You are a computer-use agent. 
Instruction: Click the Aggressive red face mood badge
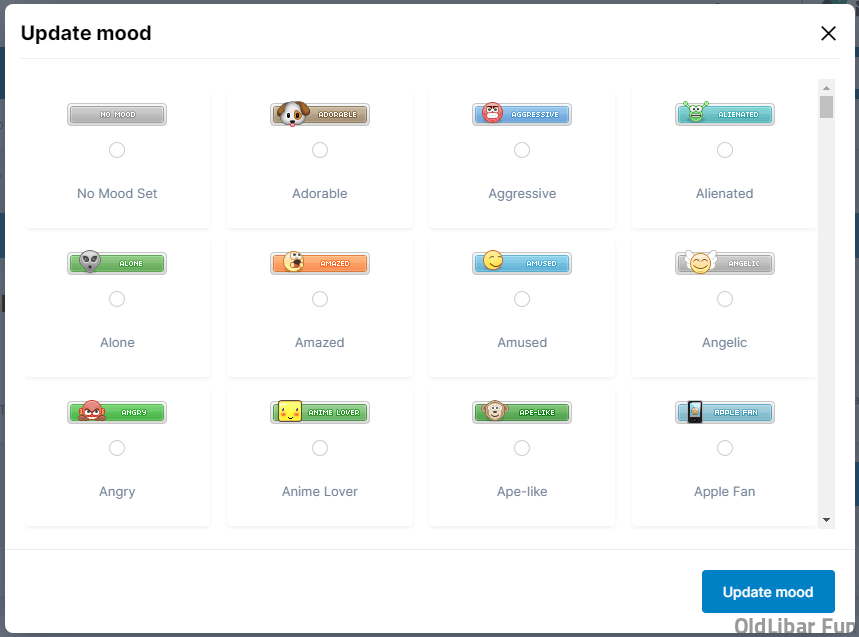coord(522,114)
